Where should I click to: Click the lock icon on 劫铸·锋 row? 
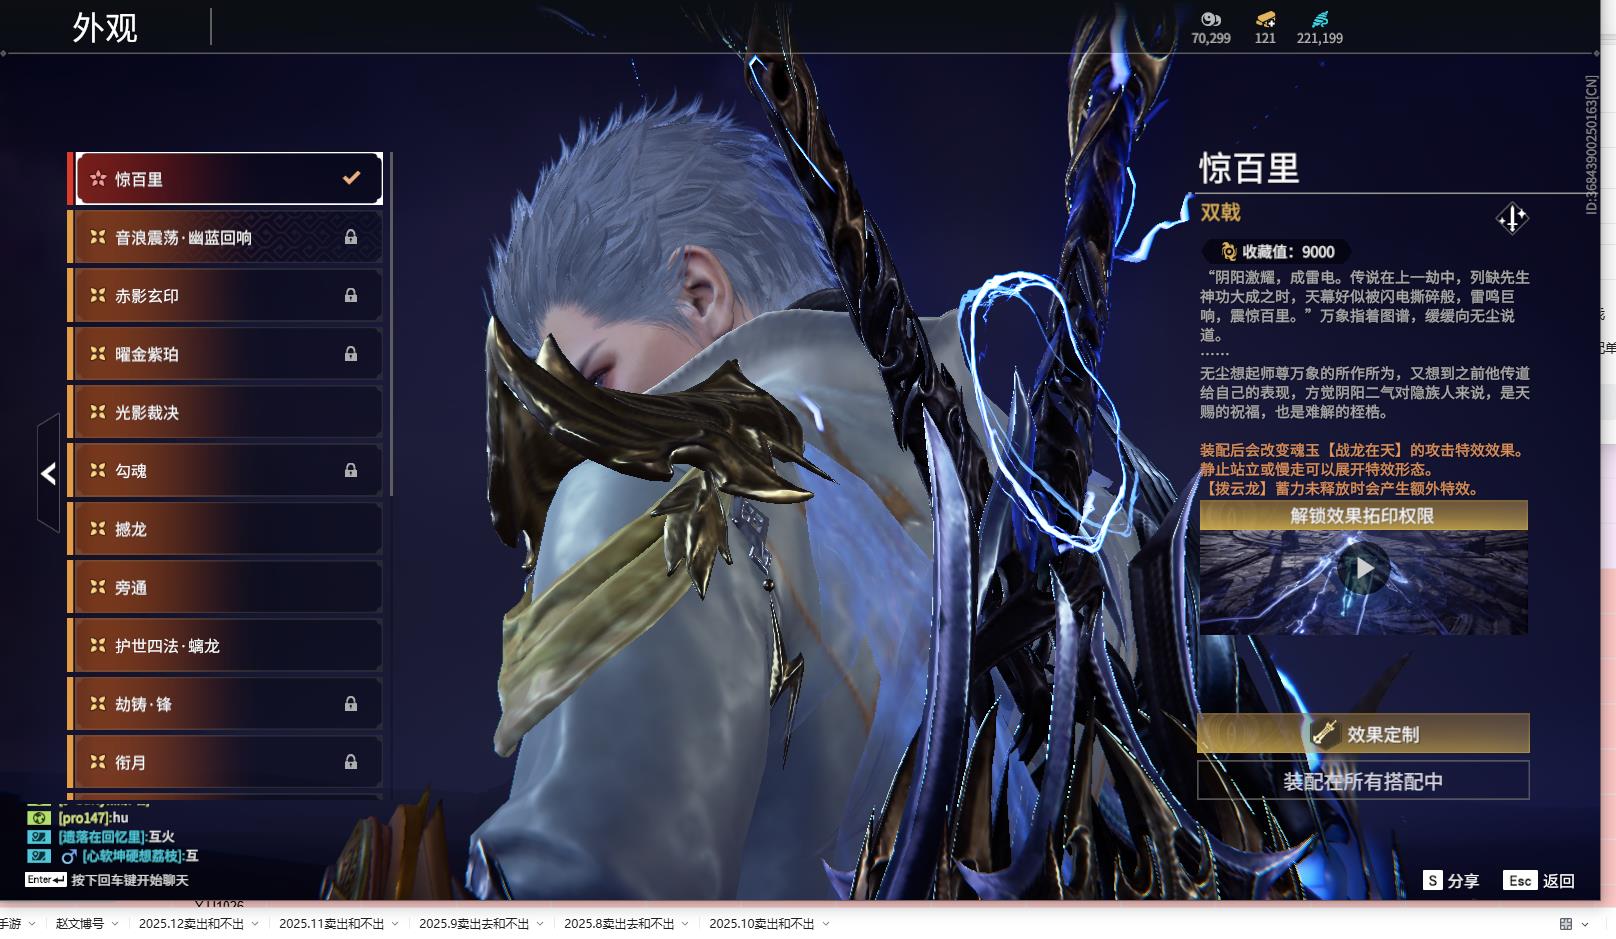(x=351, y=704)
